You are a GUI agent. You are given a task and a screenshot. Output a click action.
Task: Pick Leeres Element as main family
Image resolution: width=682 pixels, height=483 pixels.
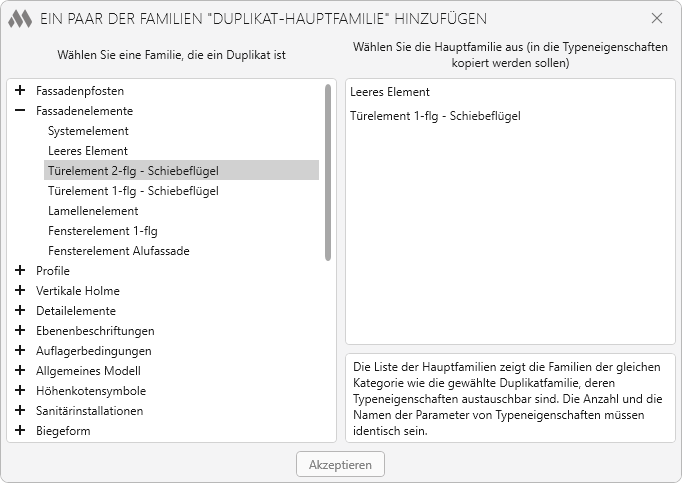click(390, 92)
